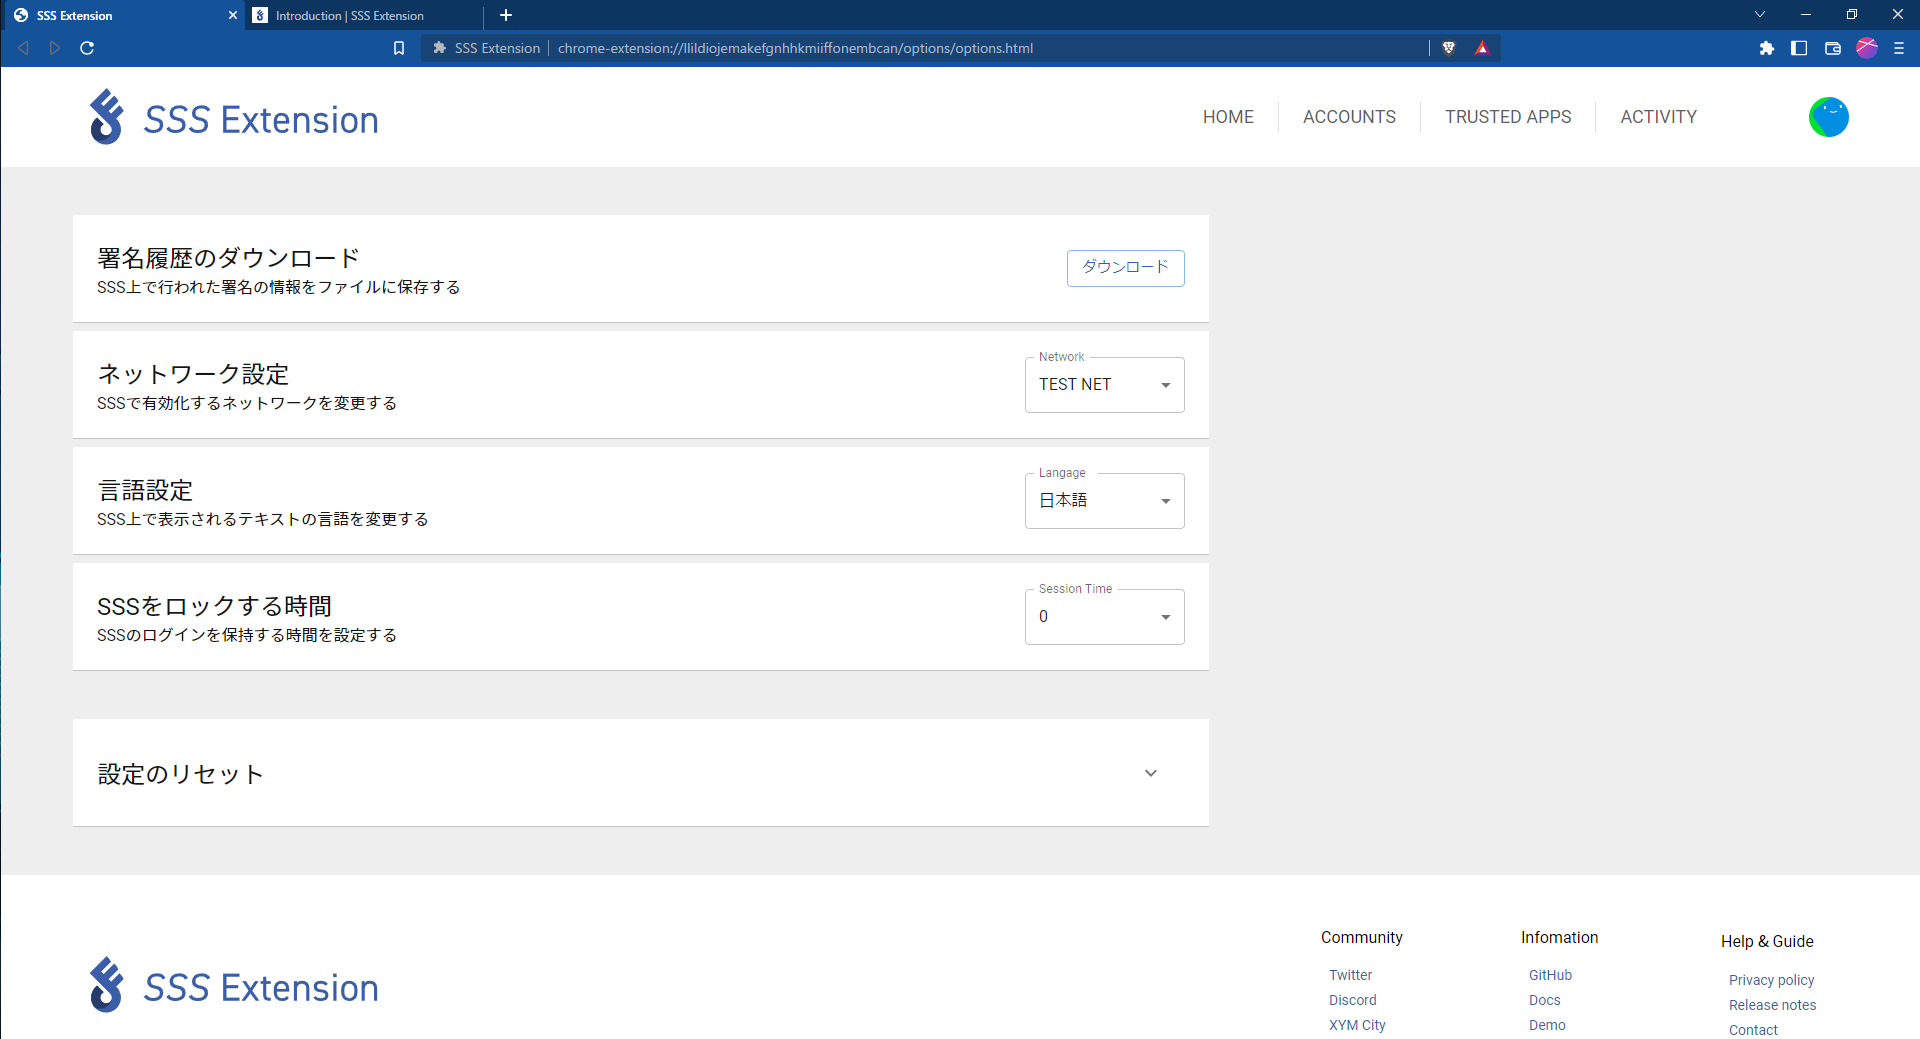Open the XYM City link
Image resolution: width=1920 pixels, height=1039 pixels.
coord(1357,1025)
